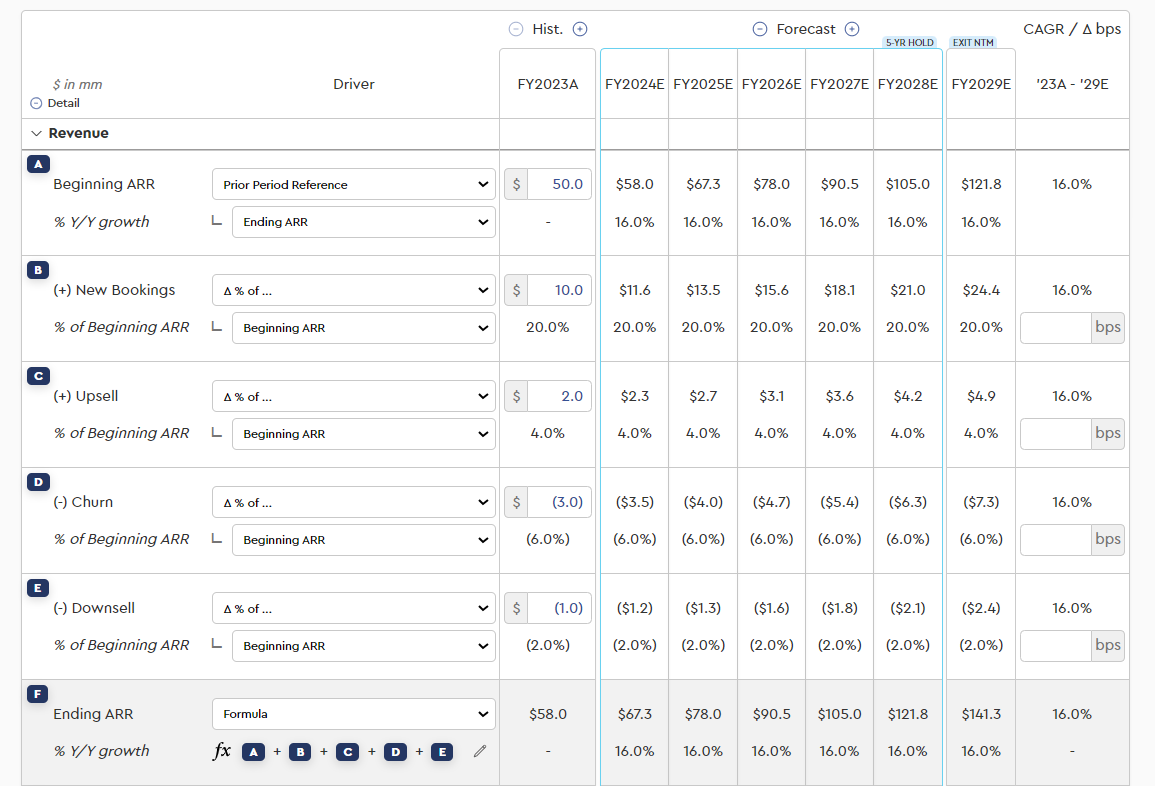Click the D badge for Churn
This screenshot has width=1155, height=786.
[x=38, y=482]
